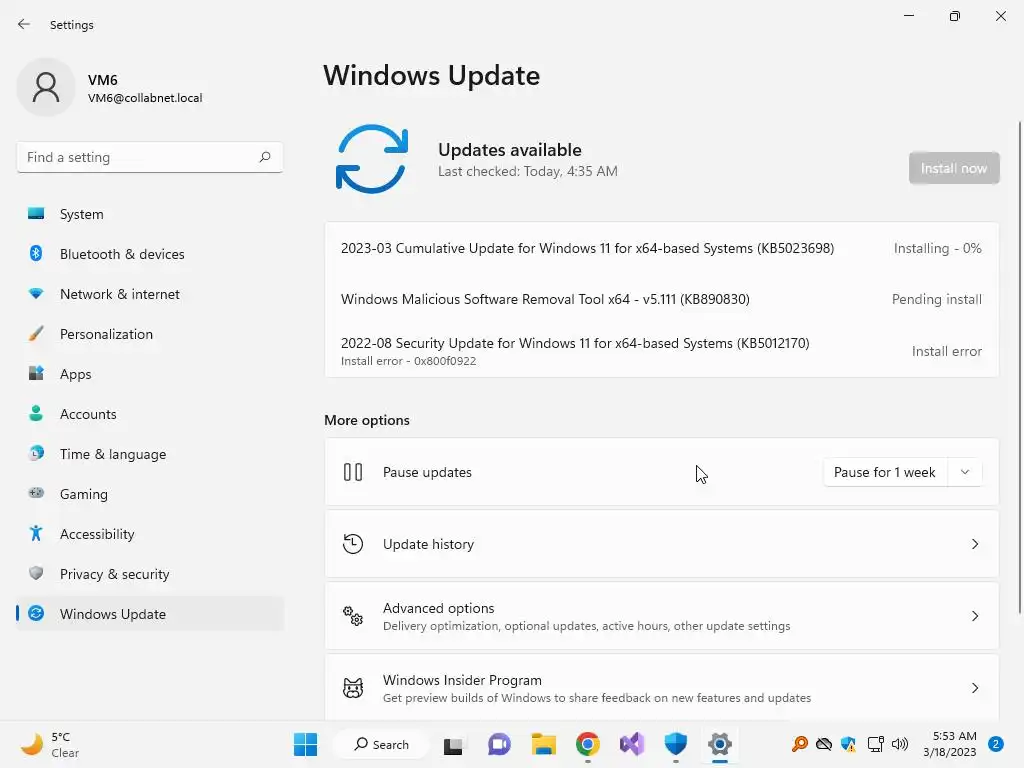The height and width of the screenshot is (768, 1024).
Task: Click the cloud sync-off icon in system tray
Action: (x=824, y=744)
